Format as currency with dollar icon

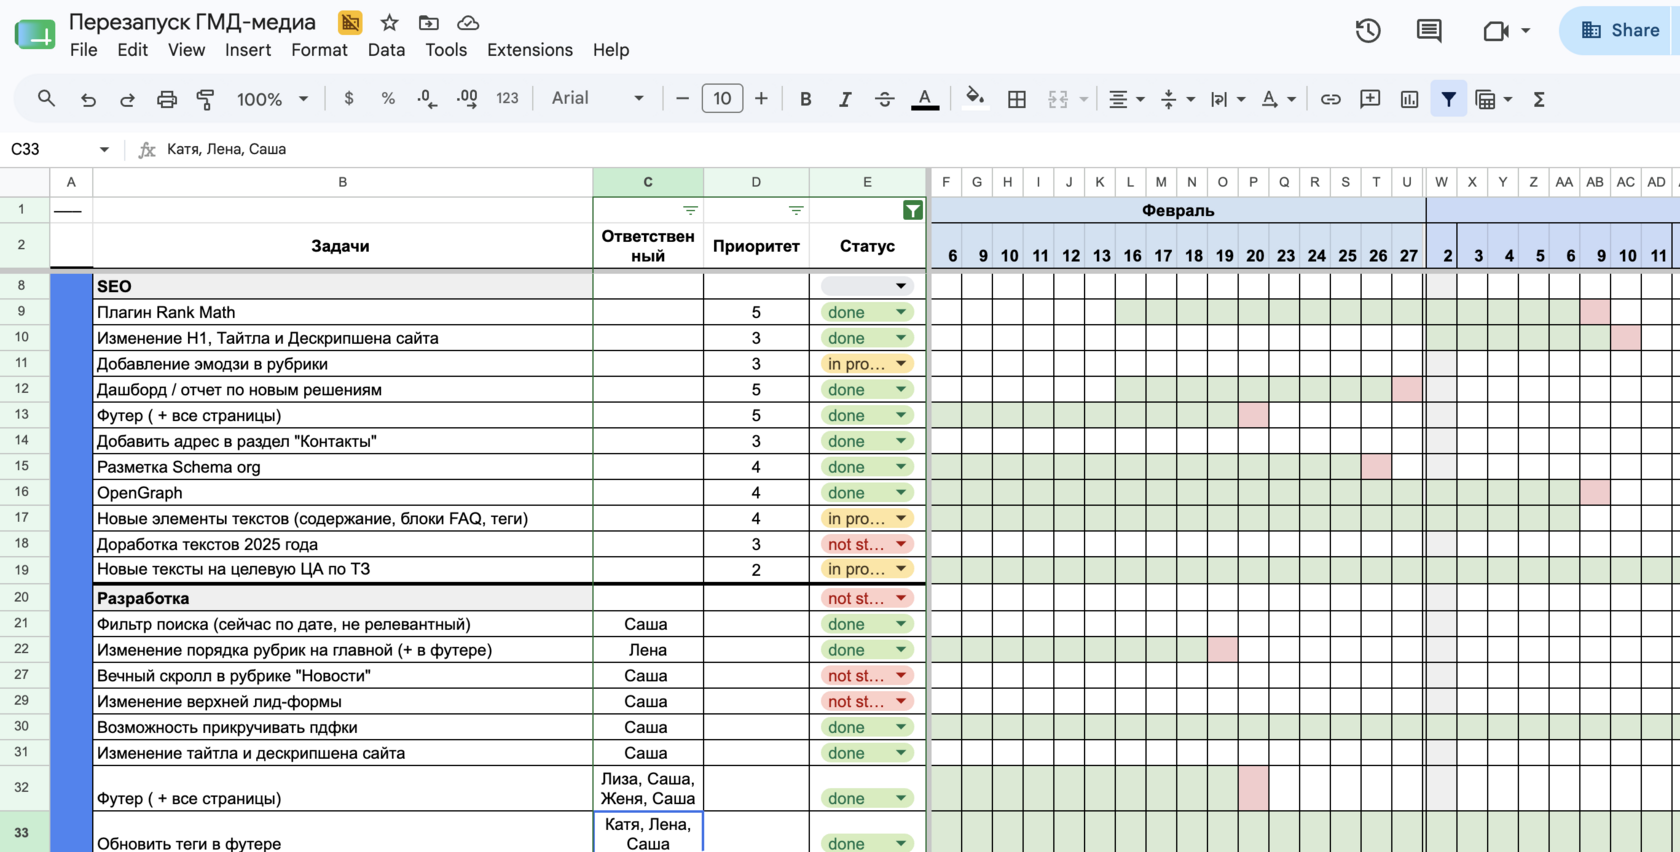348,99
